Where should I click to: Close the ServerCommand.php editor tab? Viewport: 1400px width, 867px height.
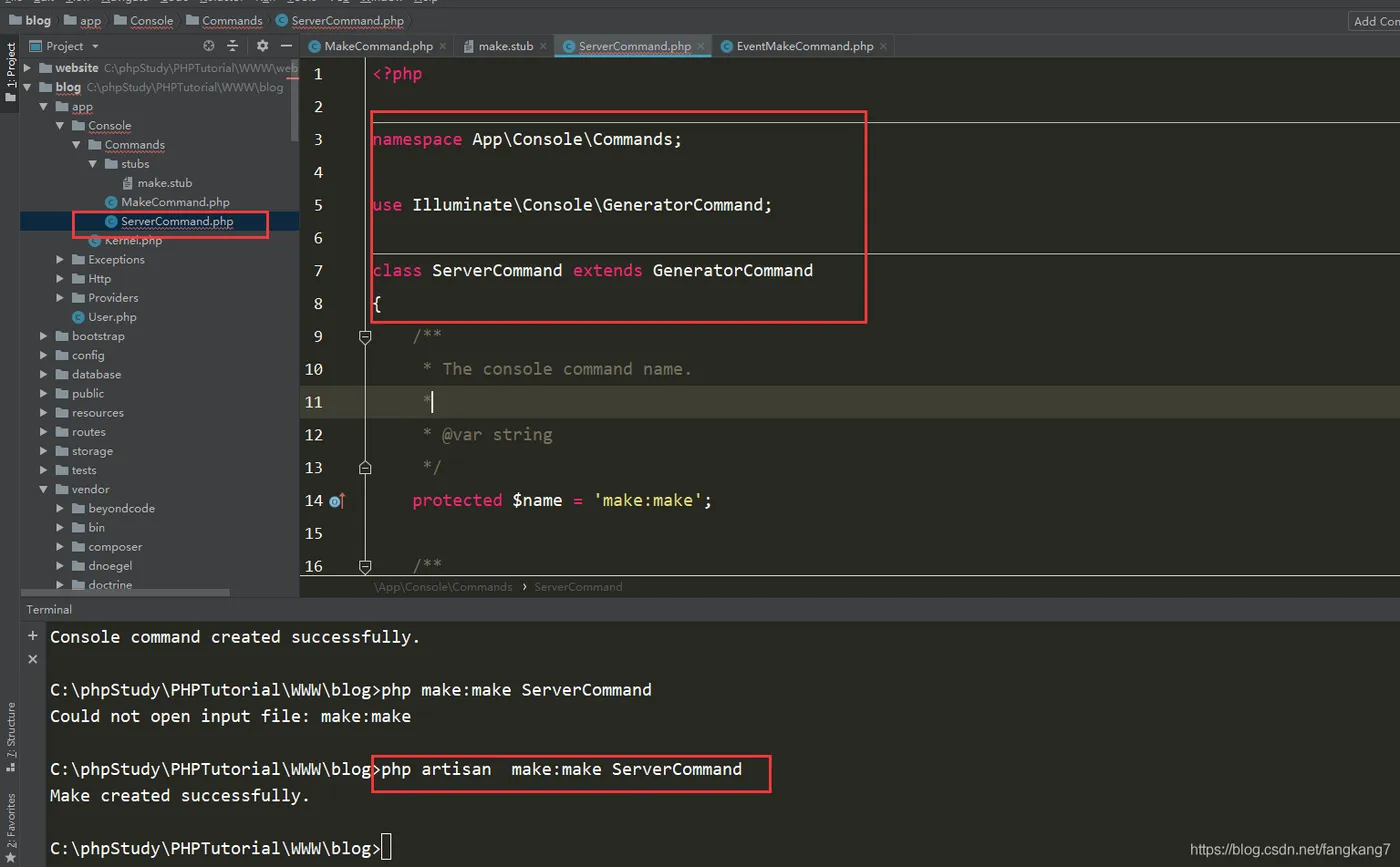point(702,46)
